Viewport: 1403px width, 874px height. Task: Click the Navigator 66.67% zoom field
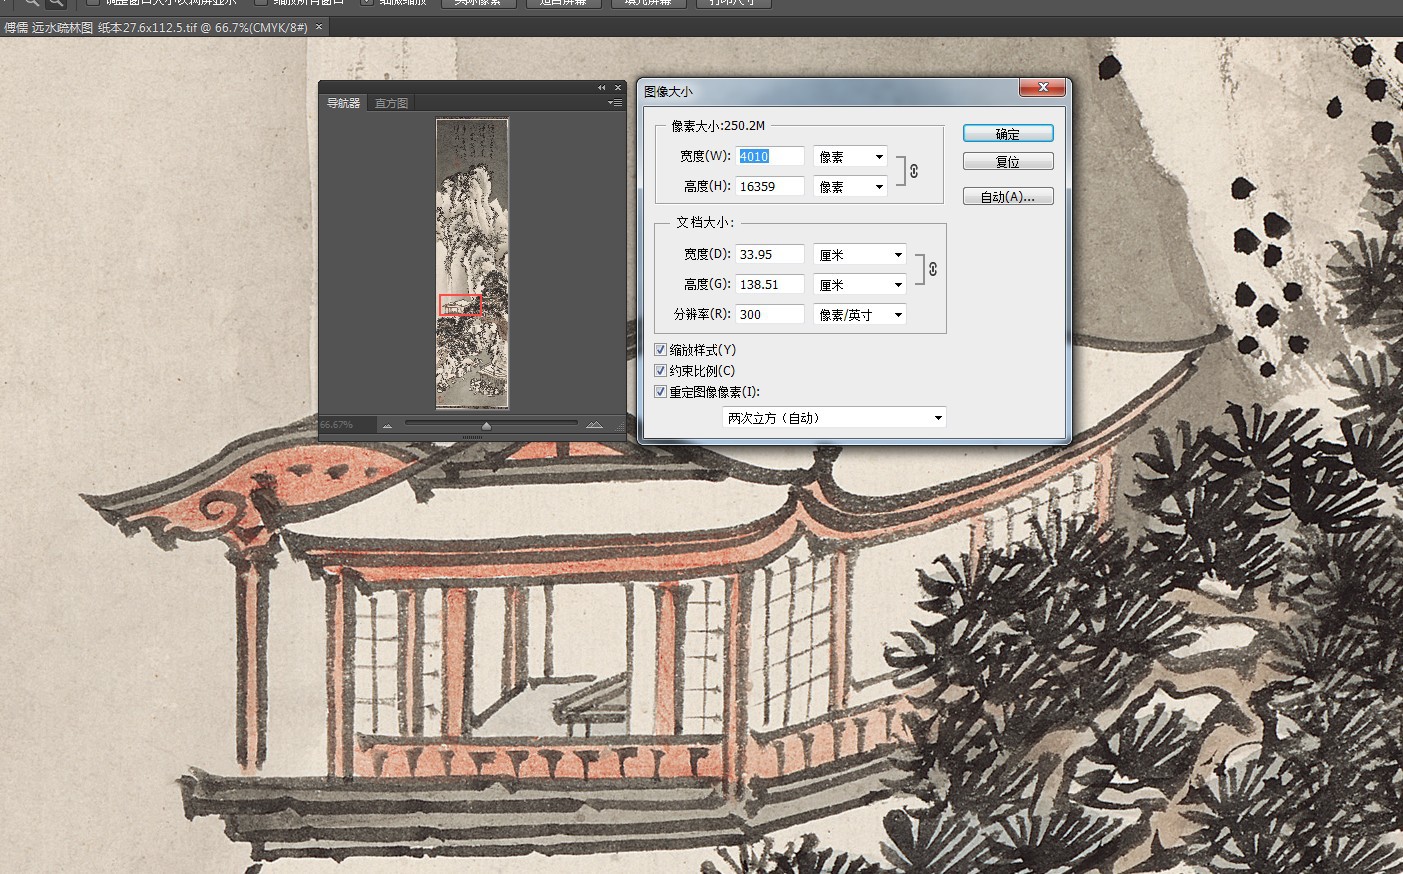click(346, 425)
